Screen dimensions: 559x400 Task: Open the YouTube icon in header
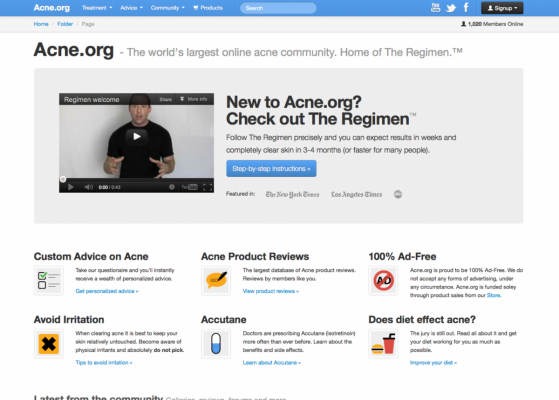click(x=435, y=7)
